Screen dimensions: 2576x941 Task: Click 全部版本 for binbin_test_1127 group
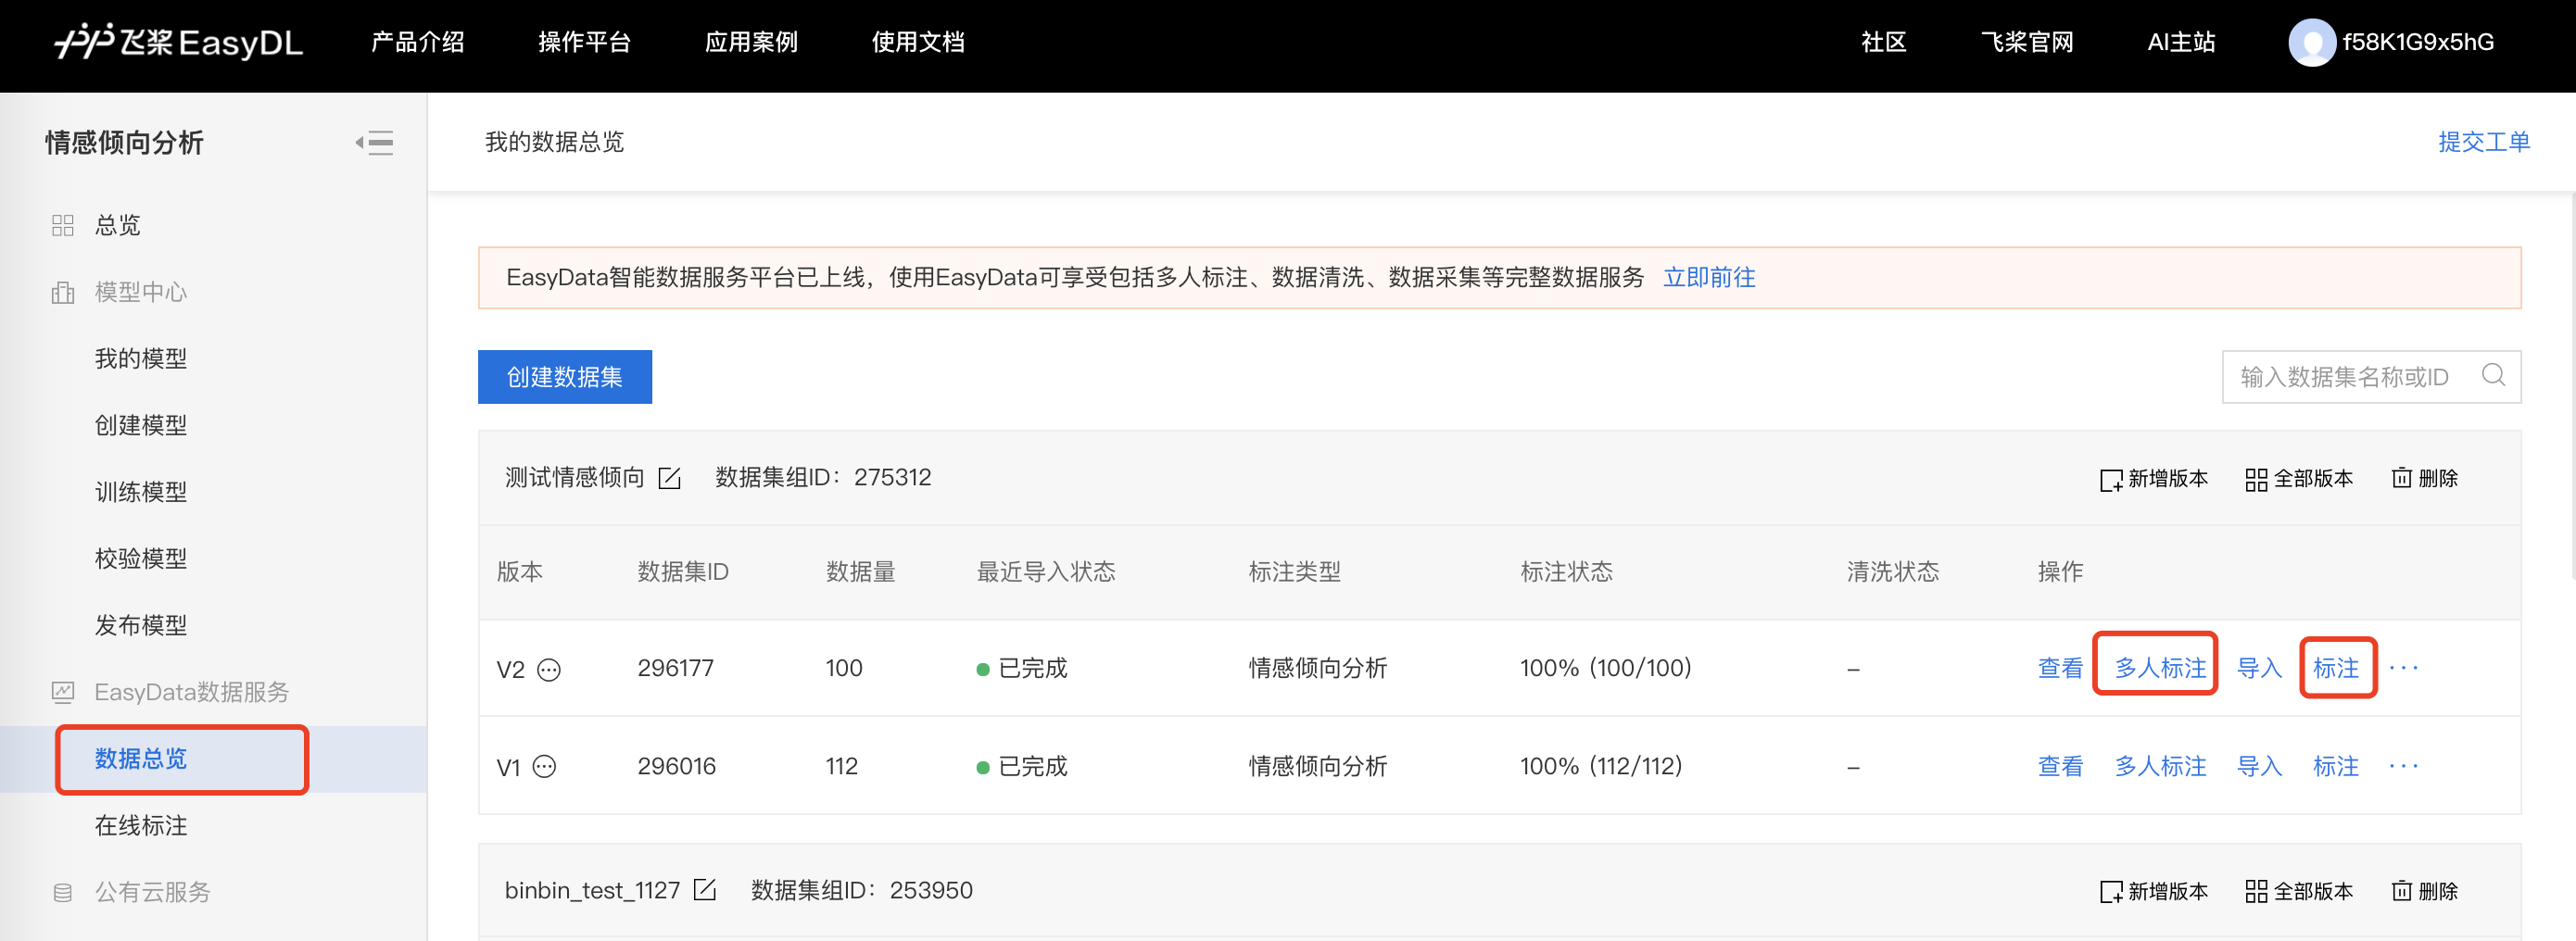tap(2299, 891)
